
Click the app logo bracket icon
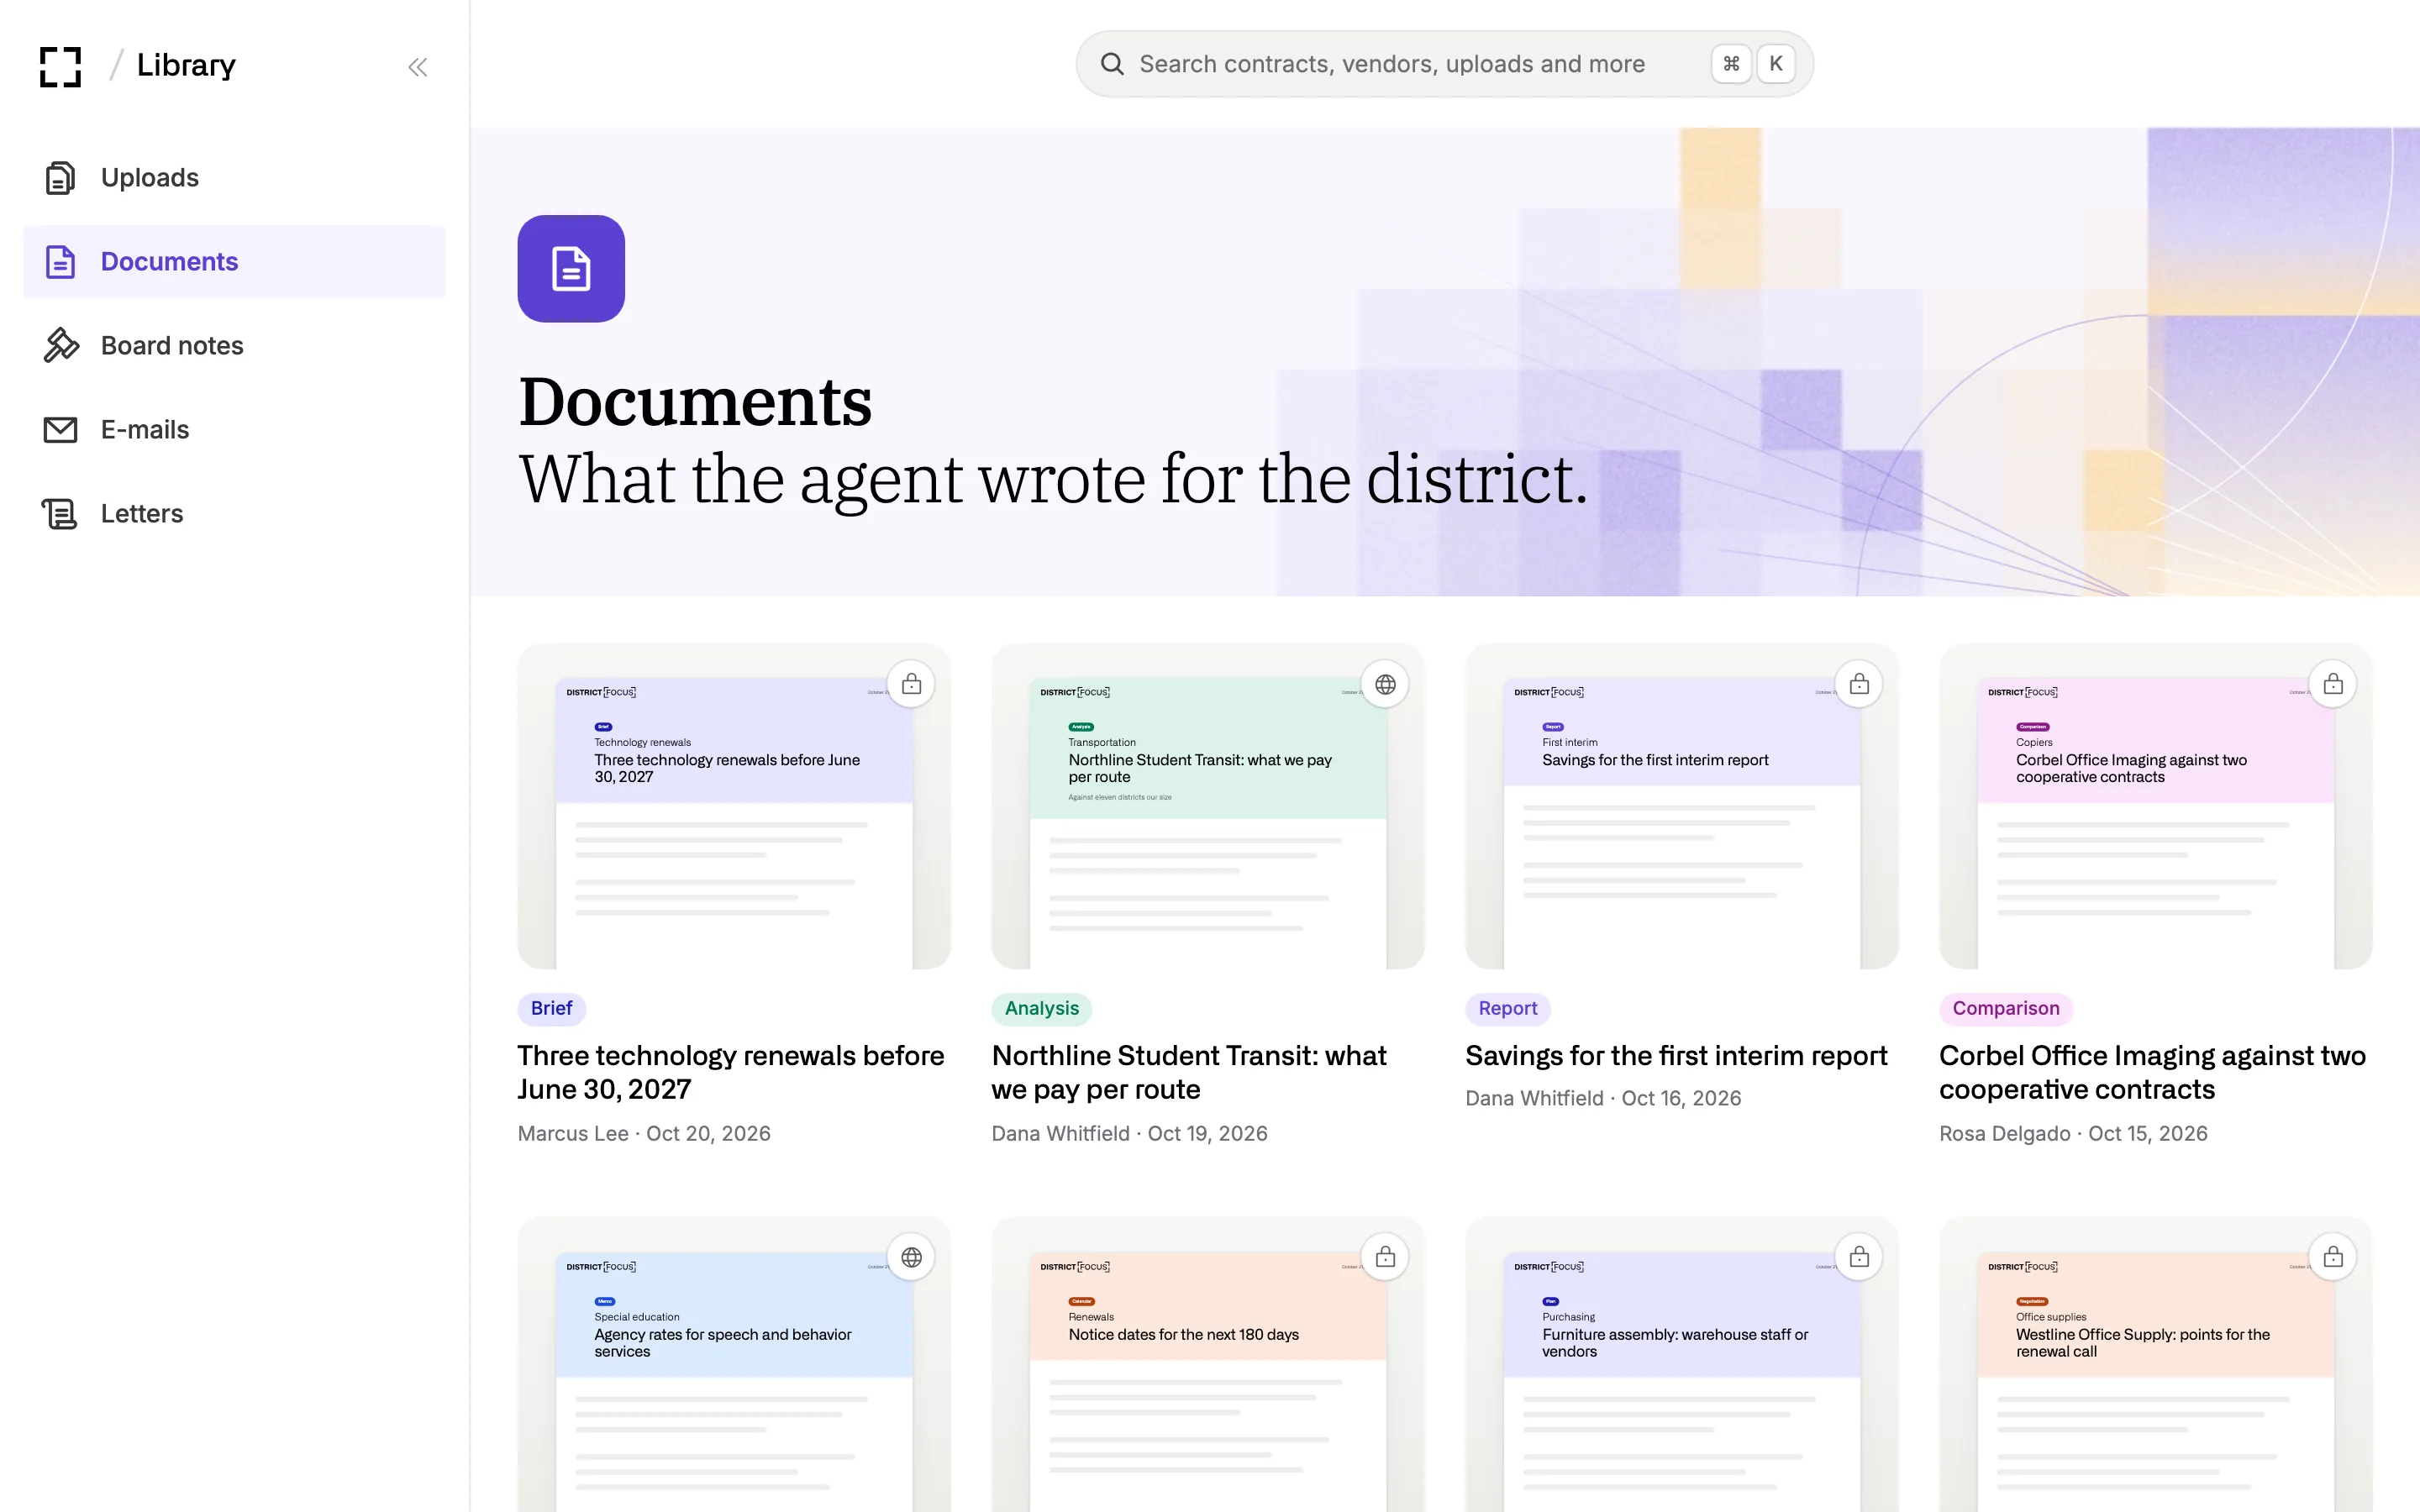click(60, 66)
